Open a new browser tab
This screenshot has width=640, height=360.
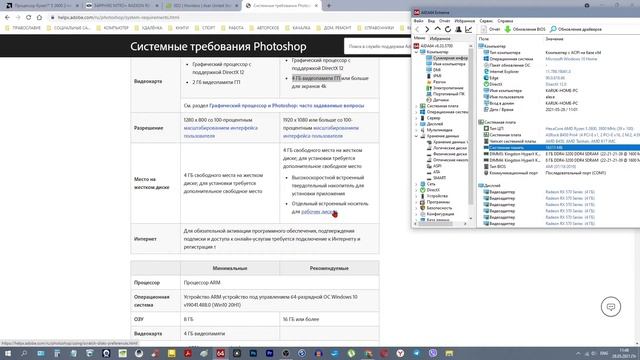[329, 6]
